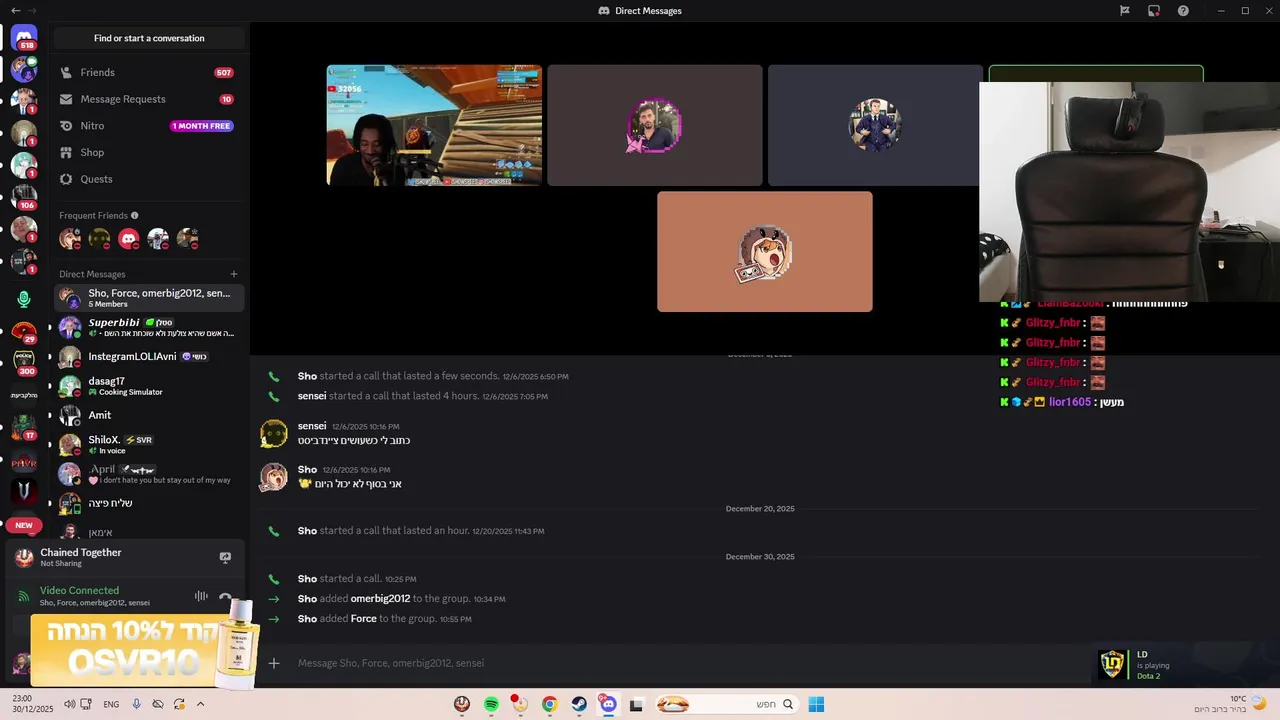Click the 1 MONTH FREE Nitro badge

202,126
